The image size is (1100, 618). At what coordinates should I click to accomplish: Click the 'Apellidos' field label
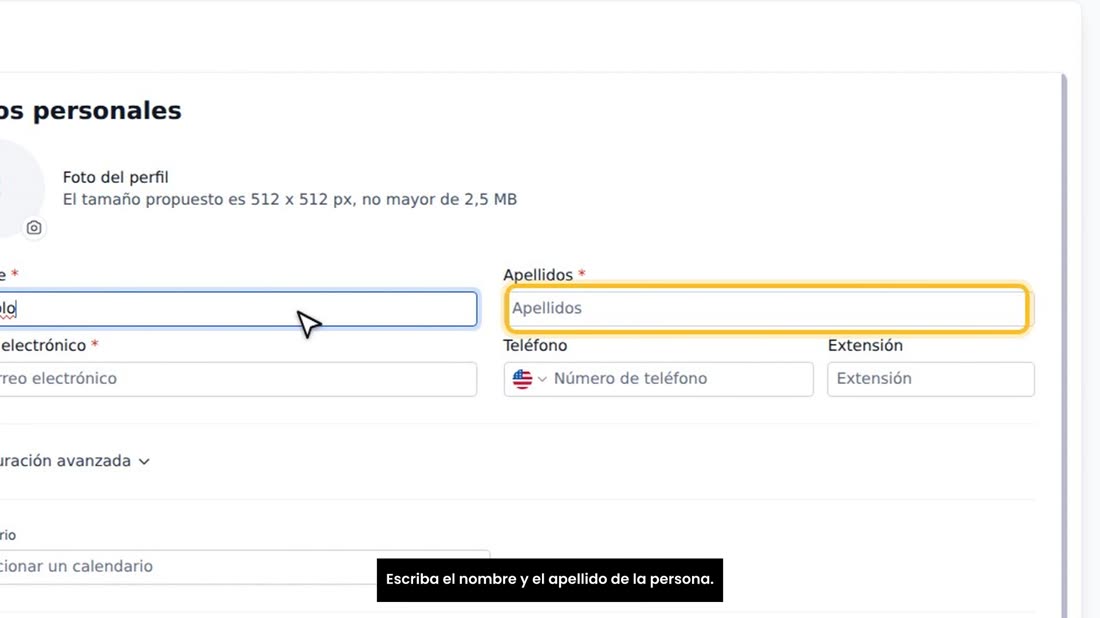538,275
